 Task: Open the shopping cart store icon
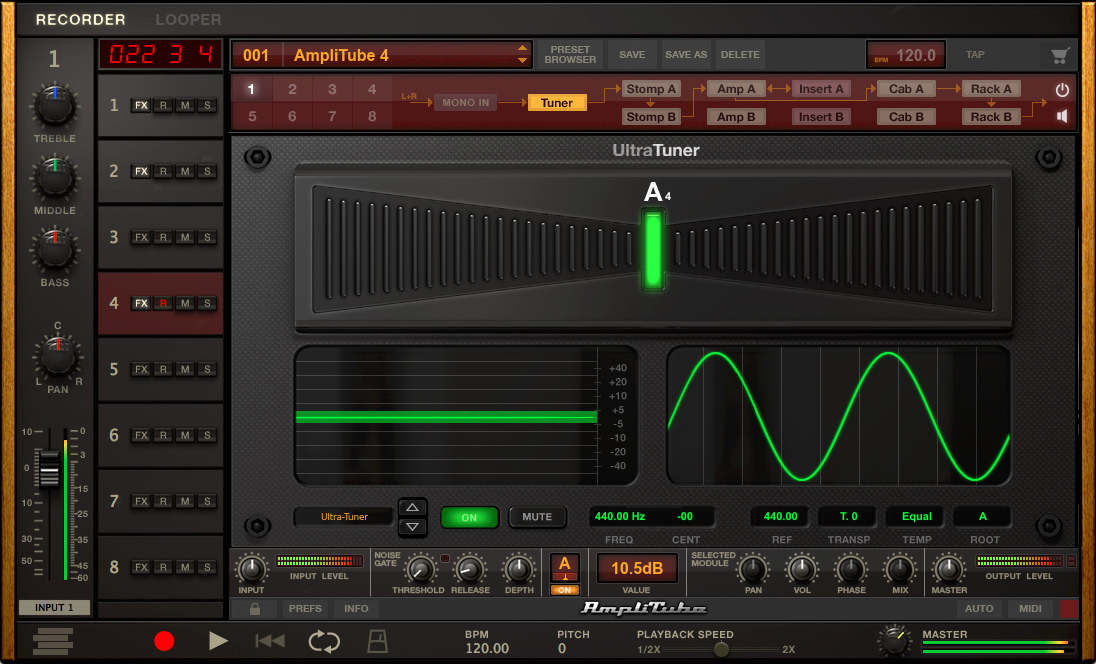point(1060,55)
